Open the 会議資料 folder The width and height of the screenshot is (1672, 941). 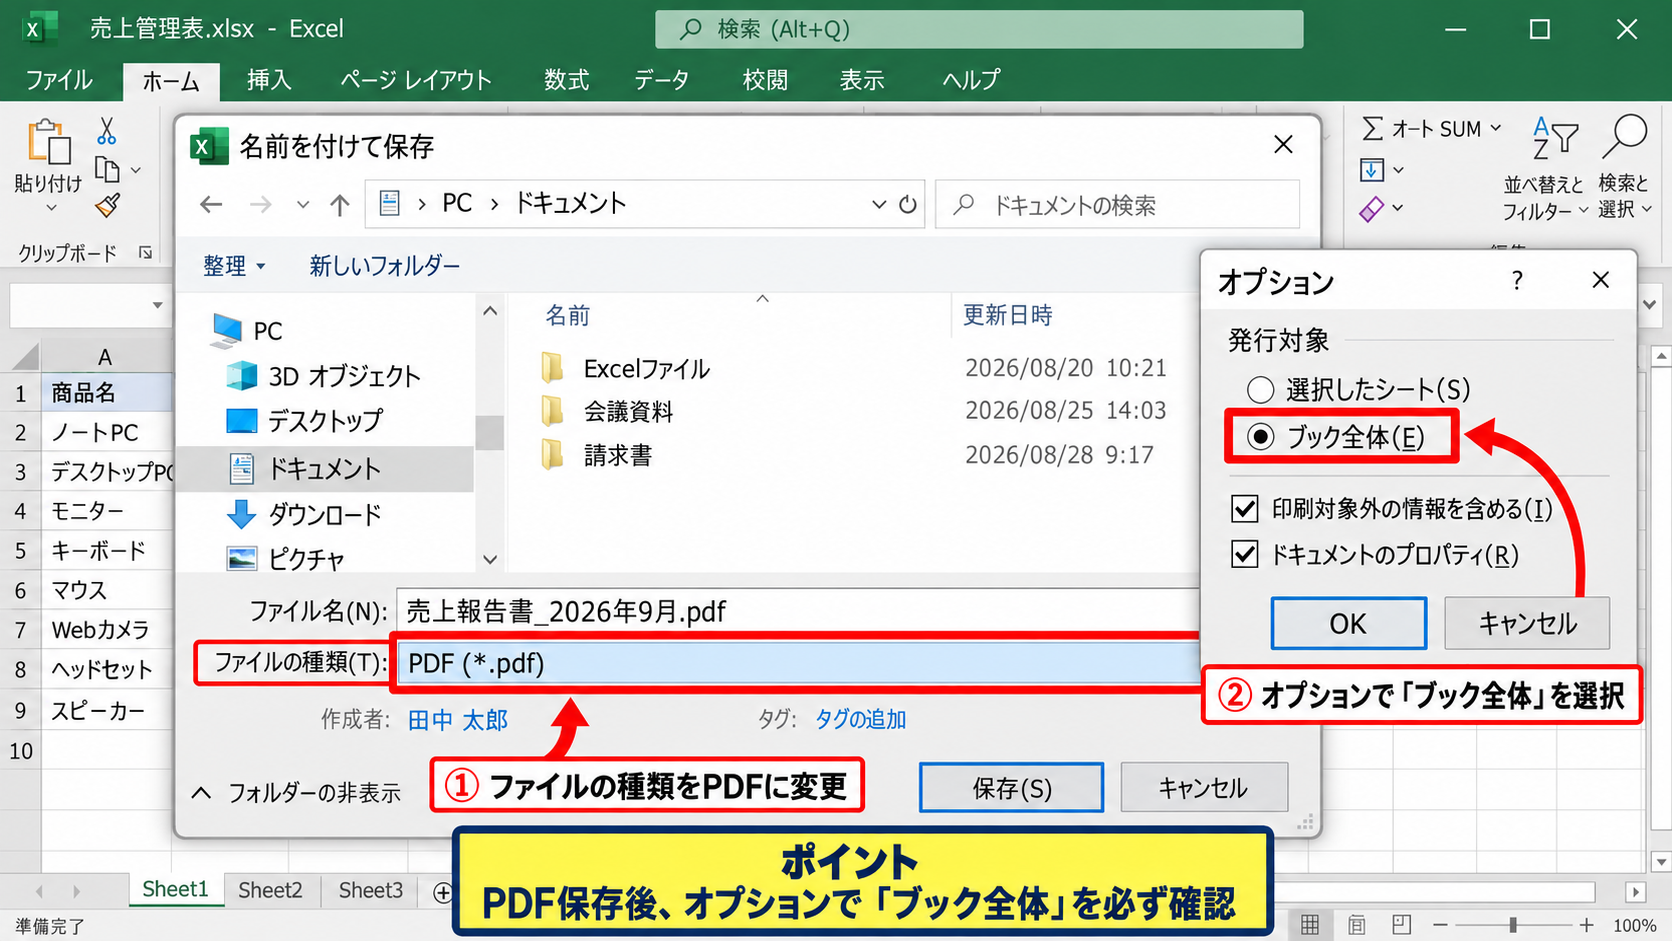pyautogui.click(x=607, y=411)
